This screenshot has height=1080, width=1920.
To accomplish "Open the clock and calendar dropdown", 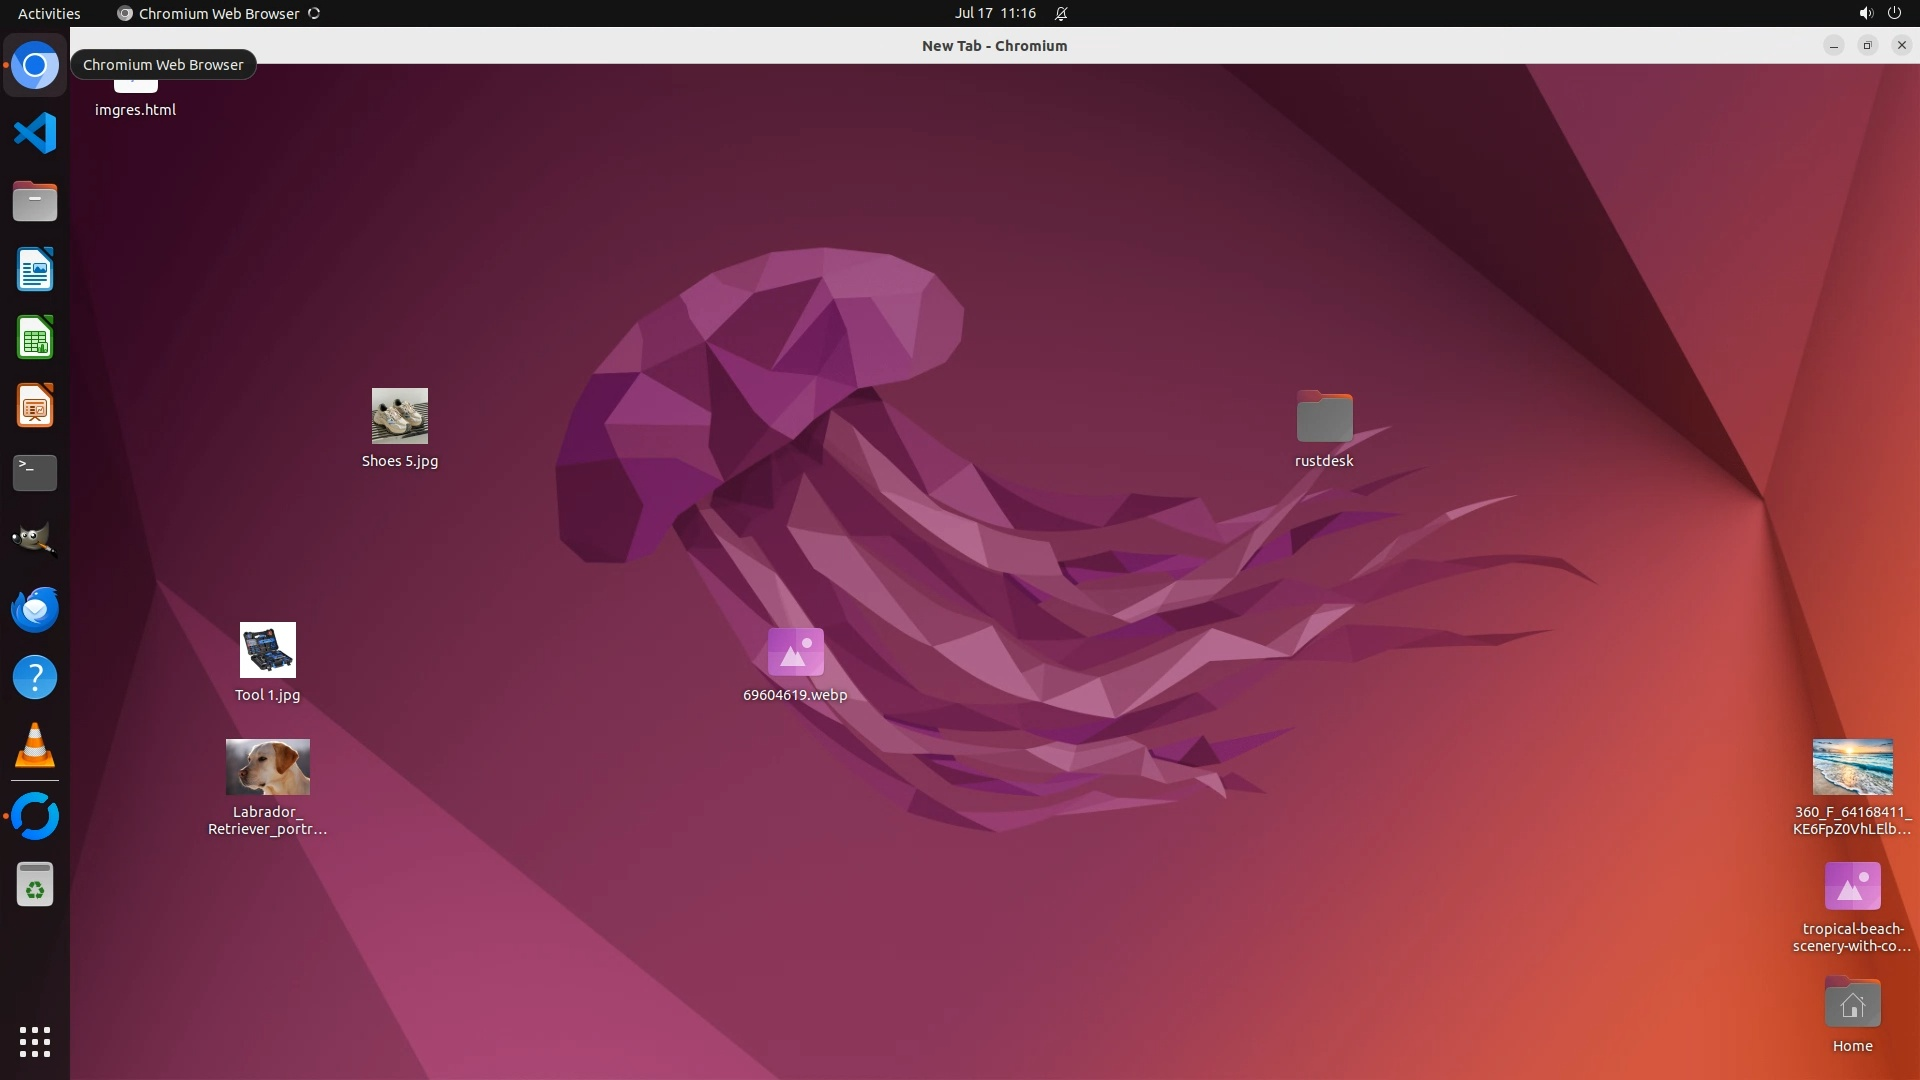I will [x=994, y=13].
